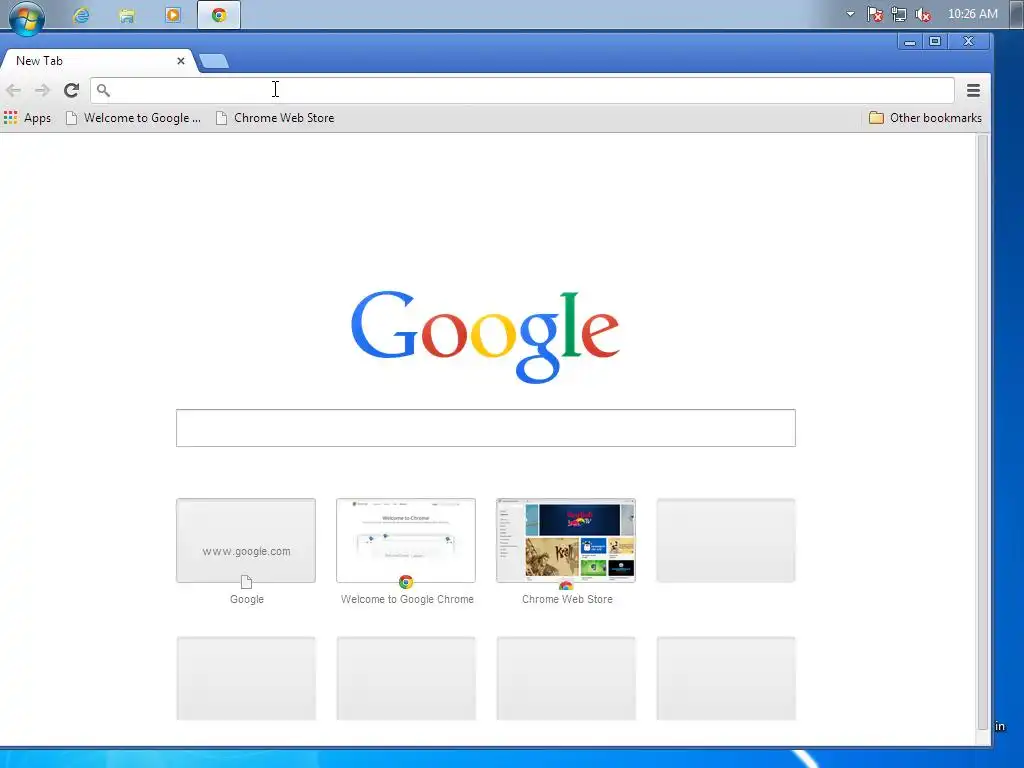Click the Chrome Web Store tile label
Image resolution: width=1024 pixels, height=768 pixels.
pyautogui.click(x=567, y=599)
